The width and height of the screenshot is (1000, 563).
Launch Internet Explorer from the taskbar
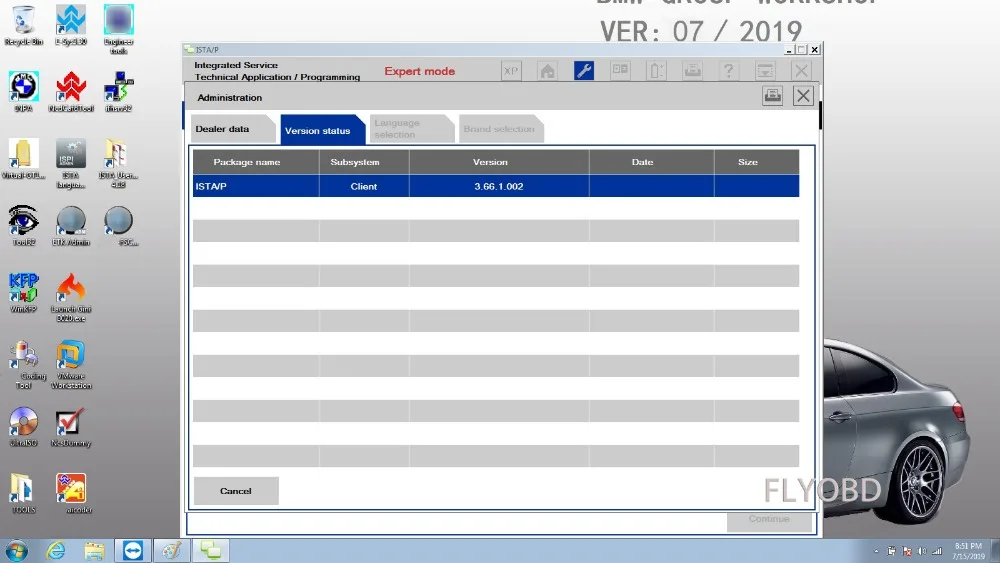coord(56,550)
